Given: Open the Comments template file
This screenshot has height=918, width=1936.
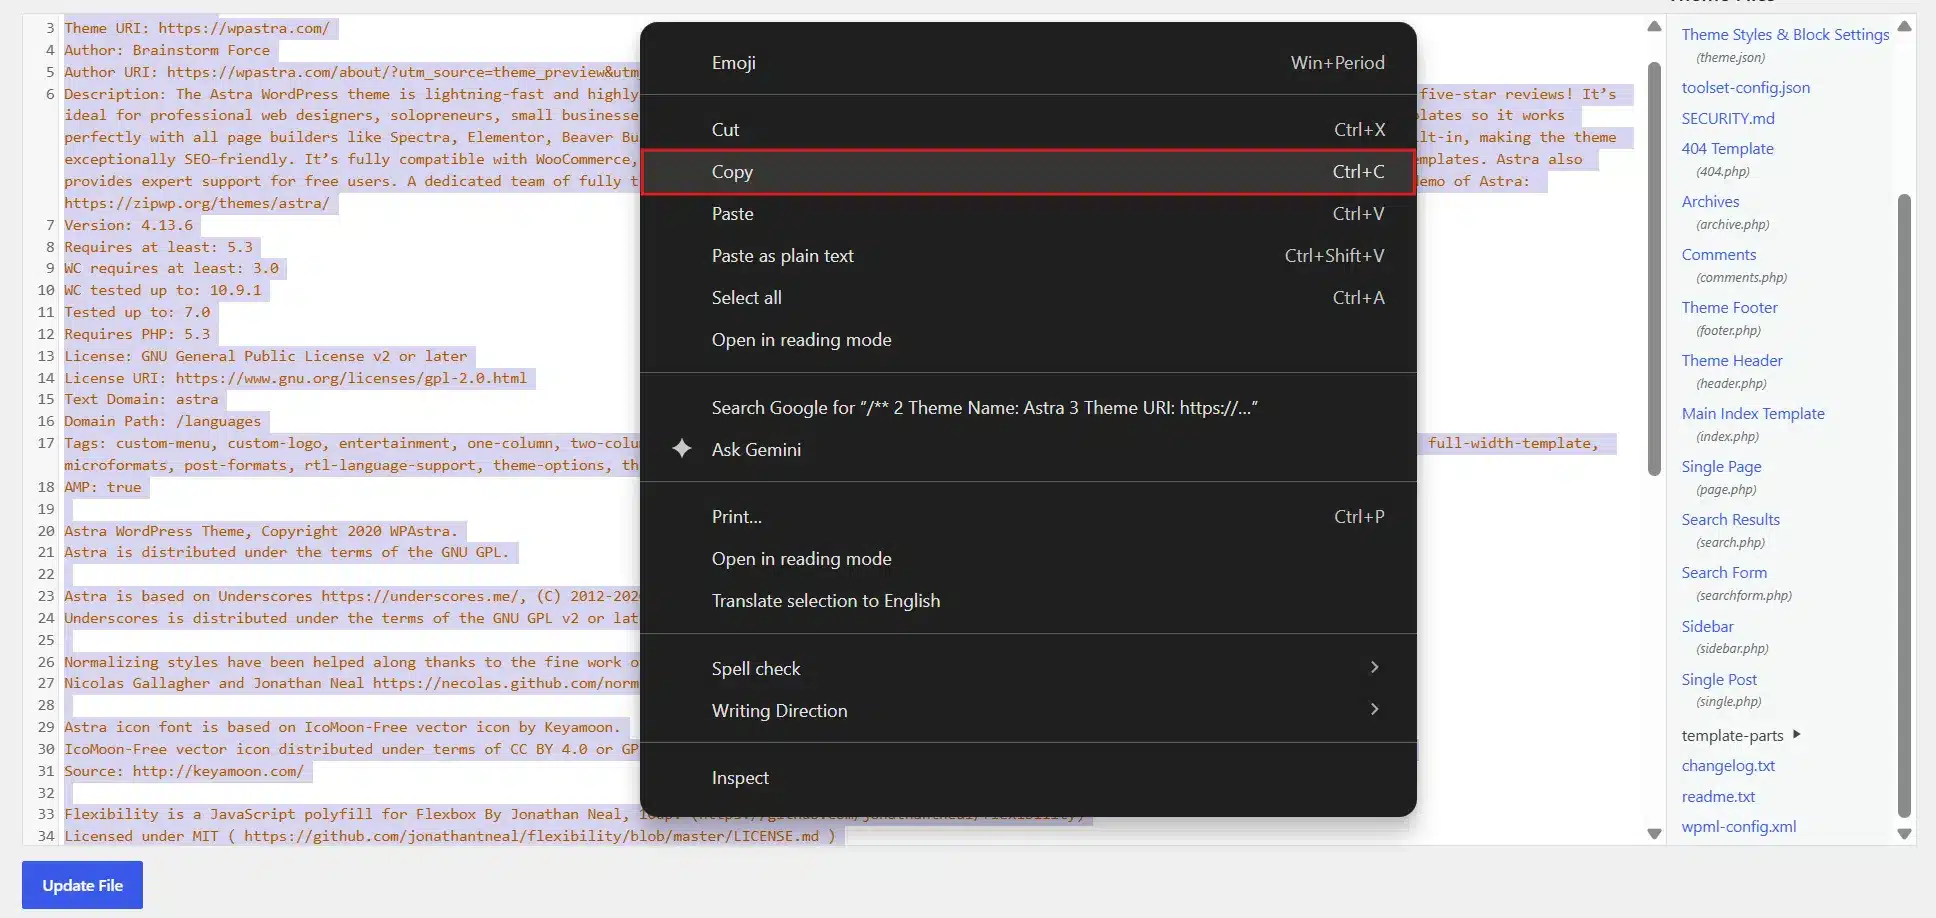Looking at the screenshot, I should (1718, 254).
